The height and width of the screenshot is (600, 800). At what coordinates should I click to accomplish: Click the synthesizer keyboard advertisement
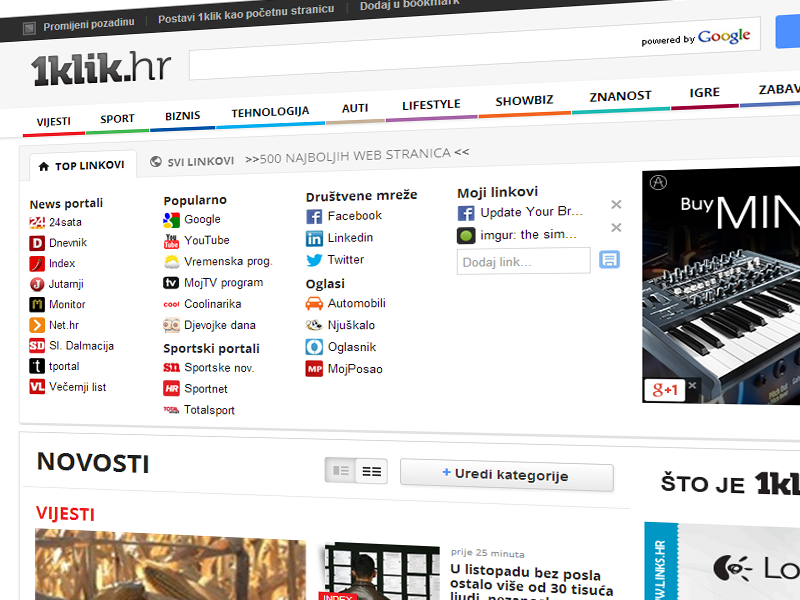click(721, 287)
